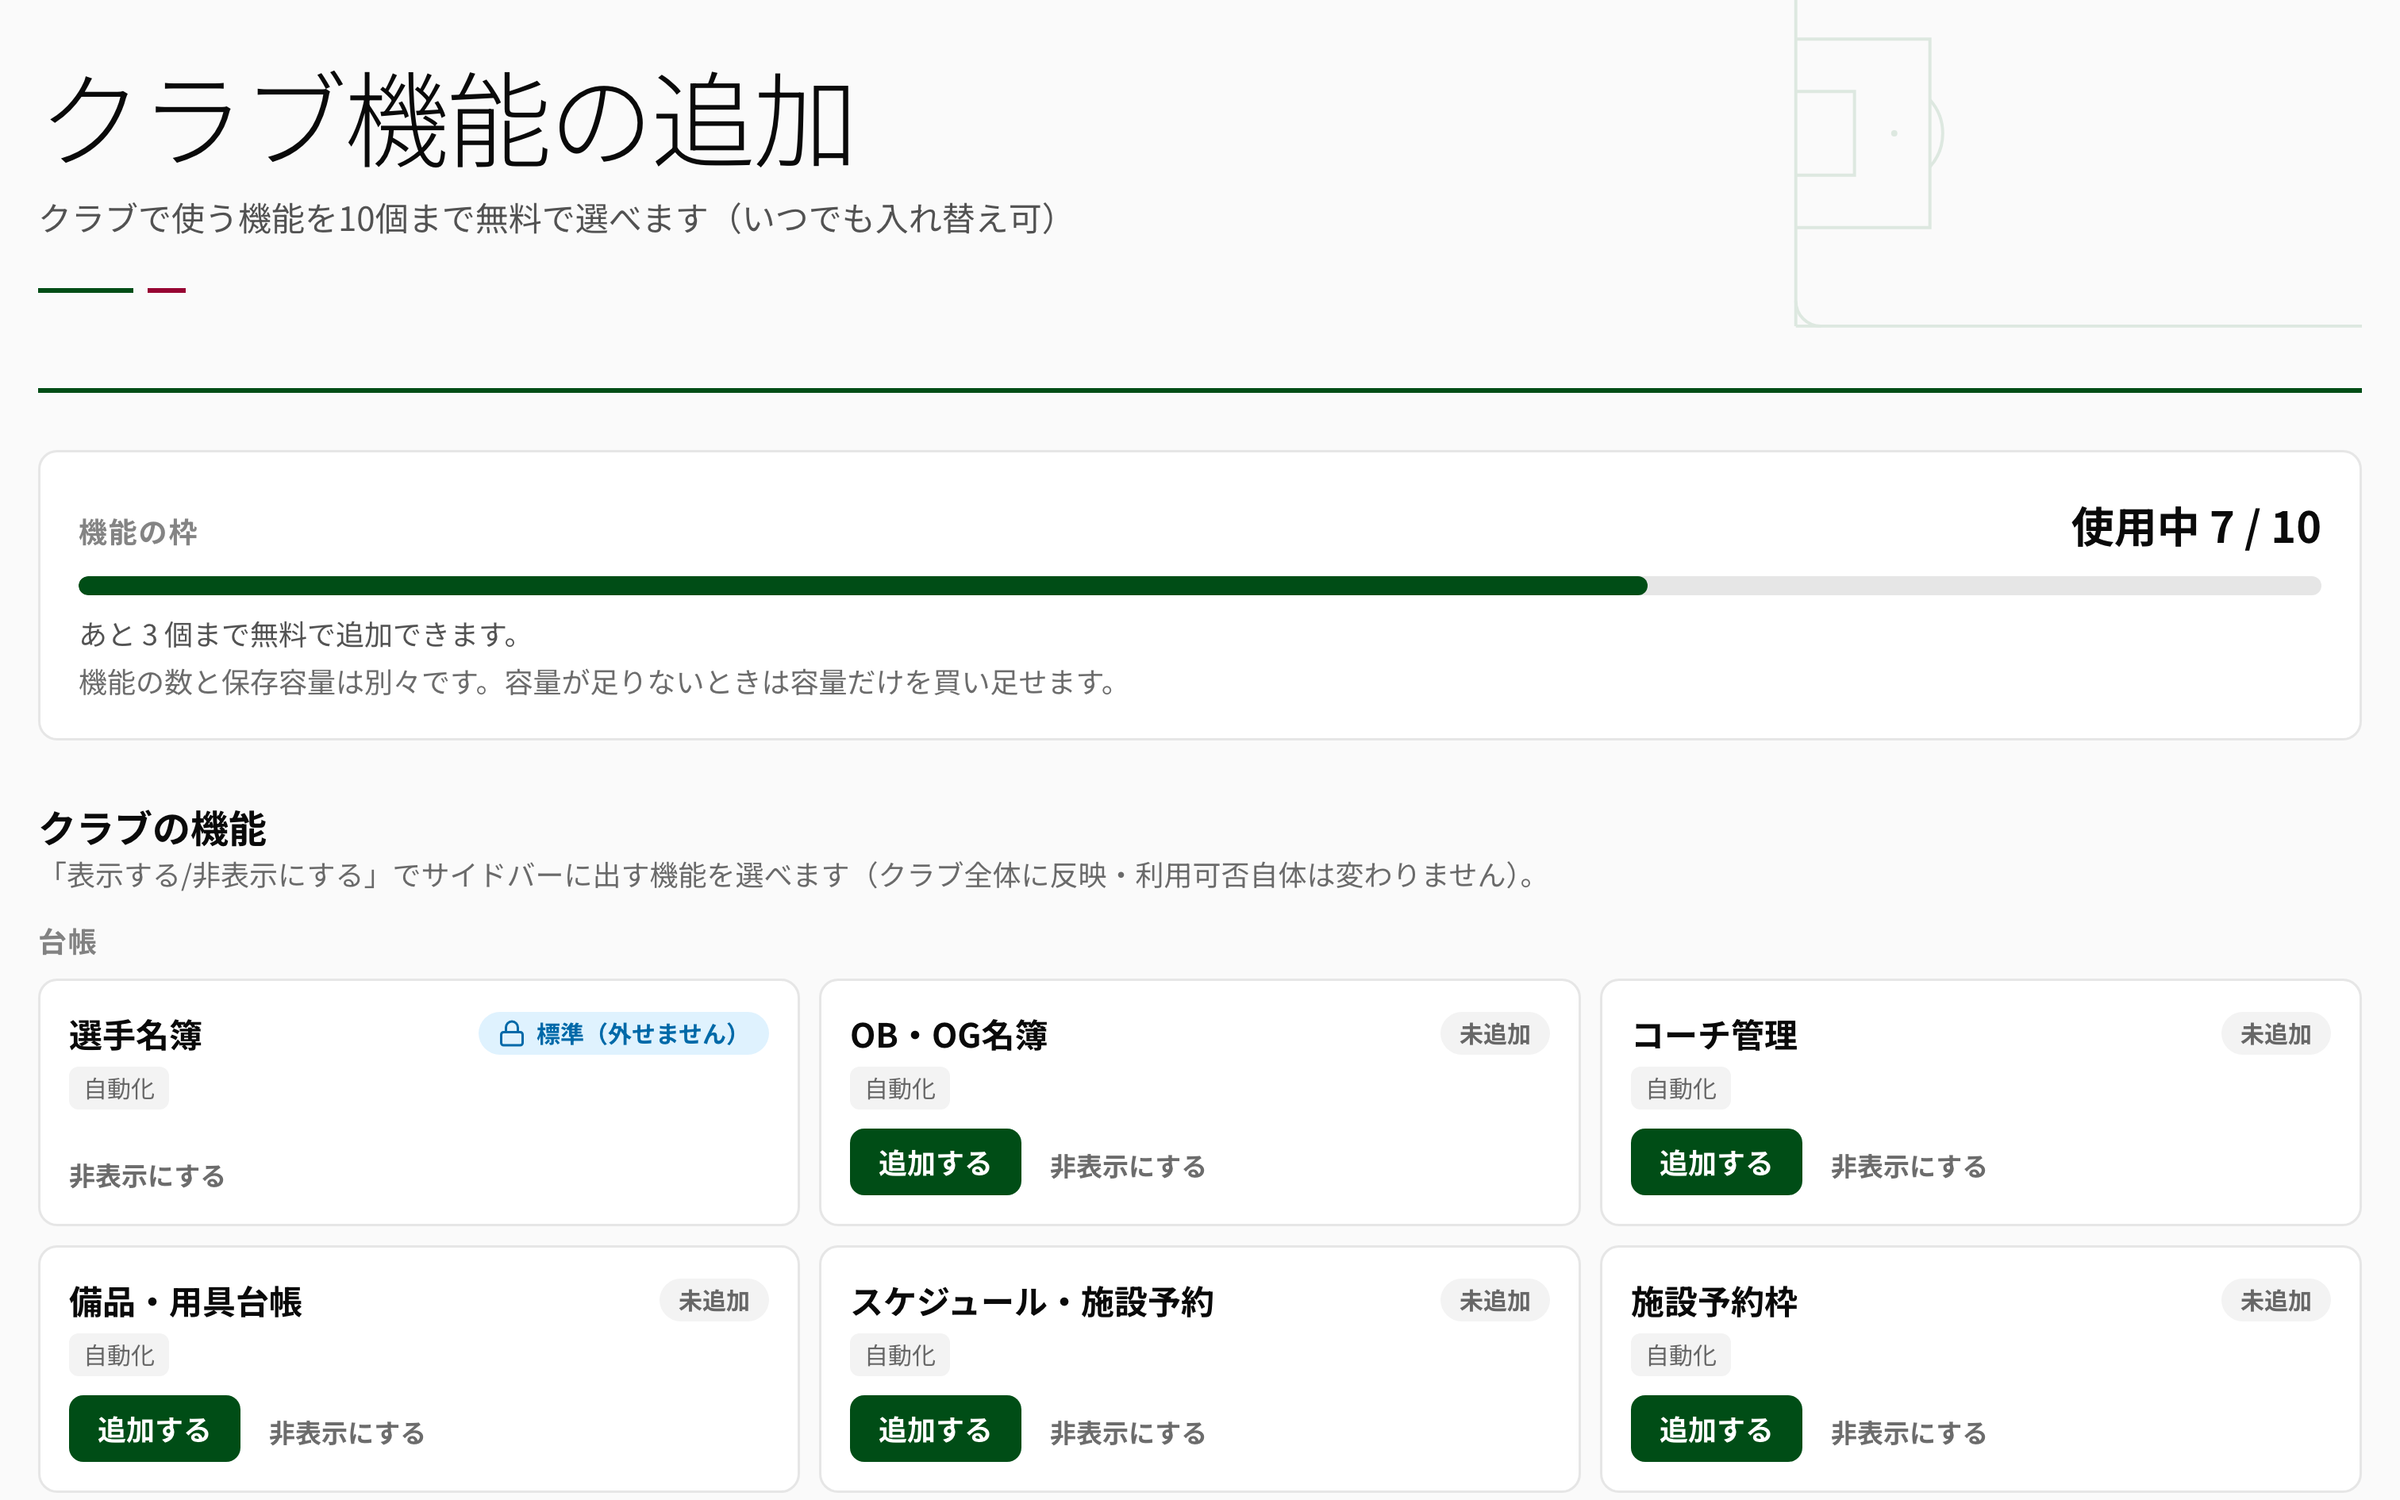Screen dimensions: 2400x1500
Task: Click 自動化 tag on 選手名簿 card
Action: 119,1088
